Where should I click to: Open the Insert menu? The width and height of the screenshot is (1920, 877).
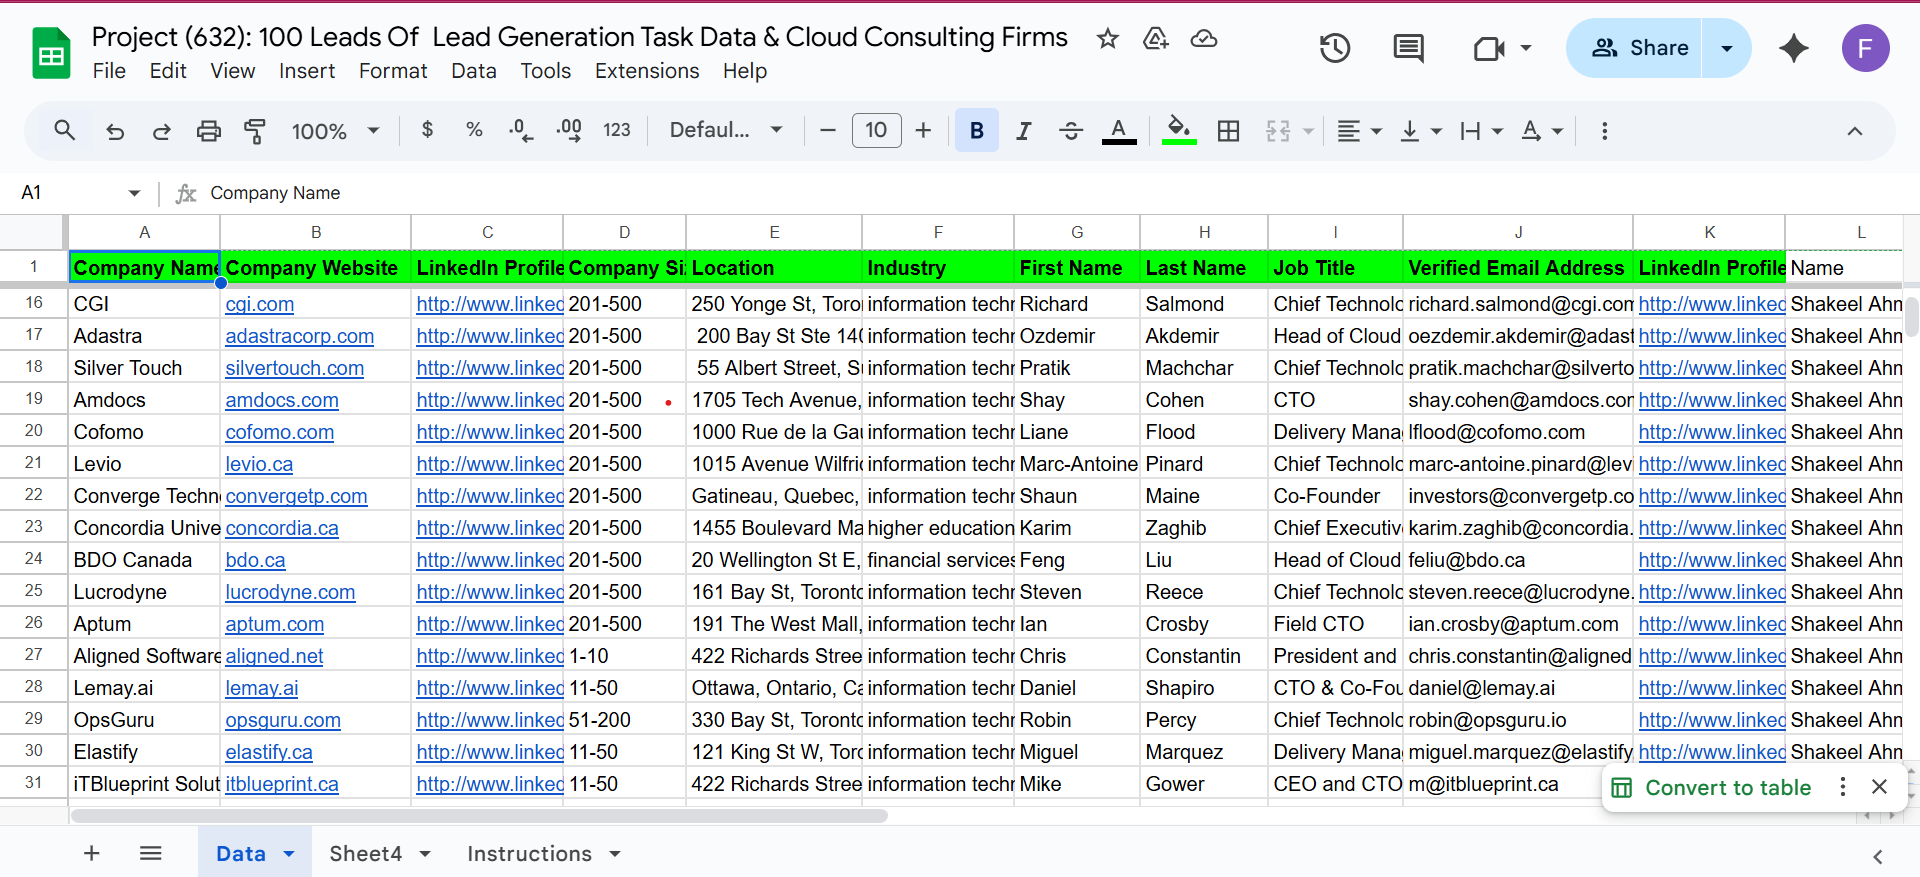(x=307, y=71)
